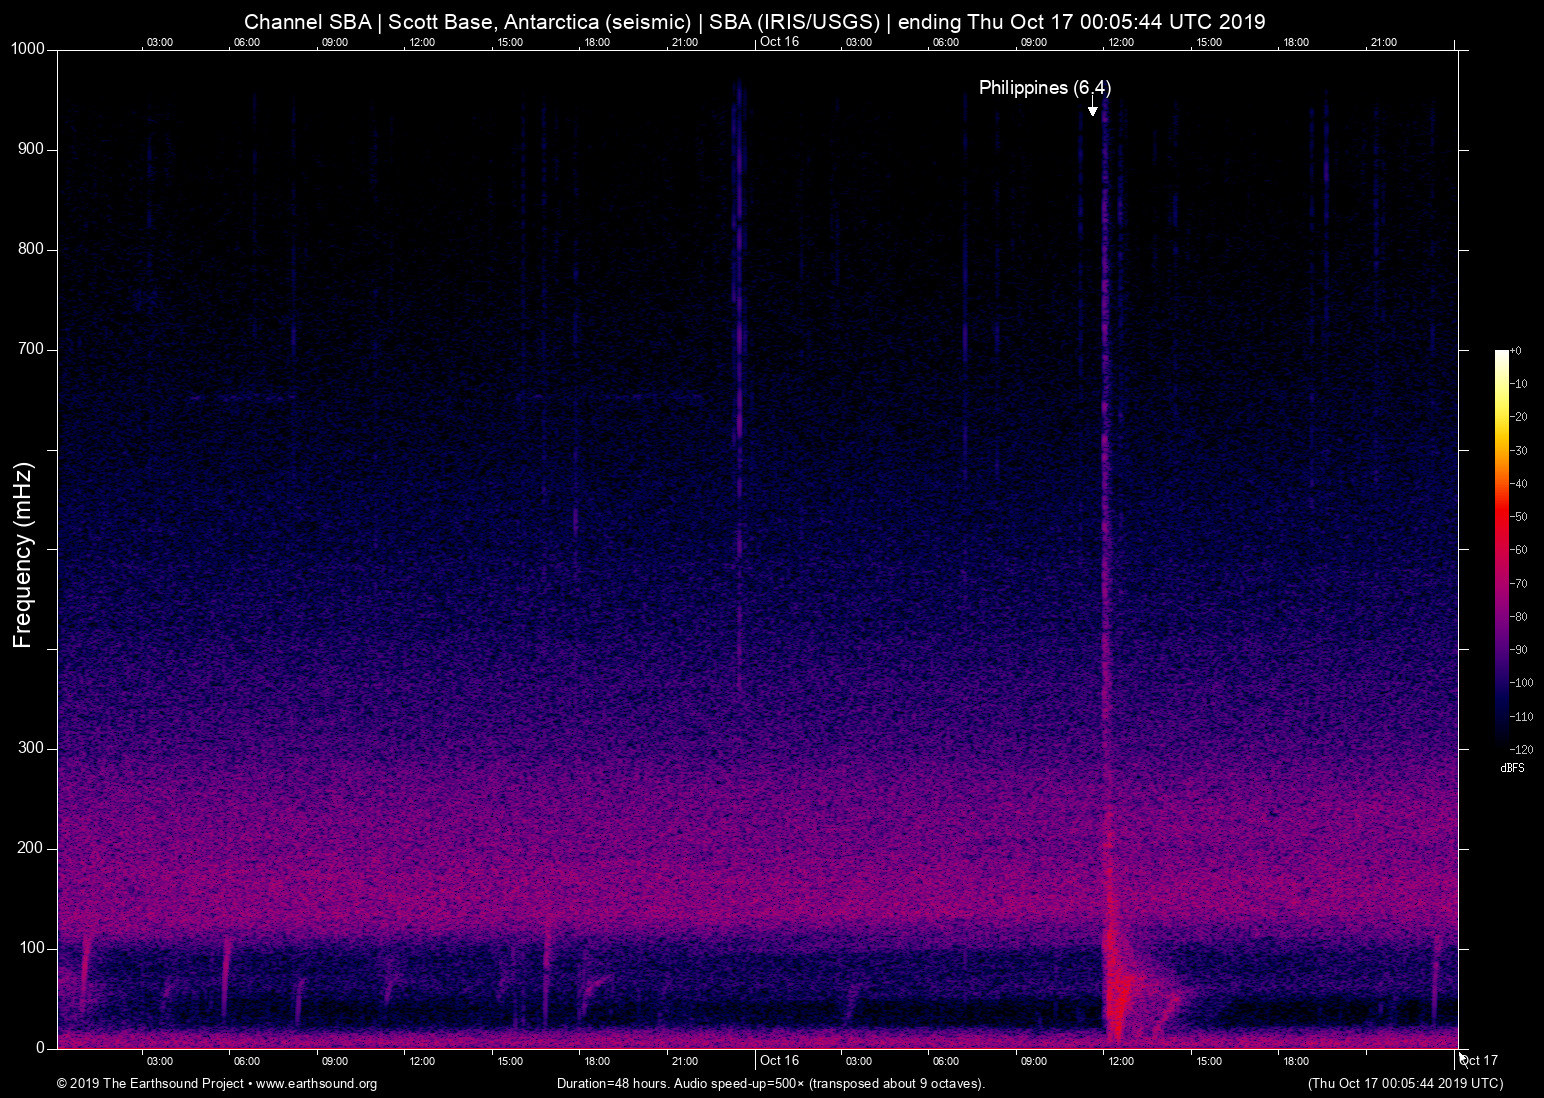The image size is (1544, 1098).
Task: Click the -120 value on the color scale
Action: tap(1521, 749)
